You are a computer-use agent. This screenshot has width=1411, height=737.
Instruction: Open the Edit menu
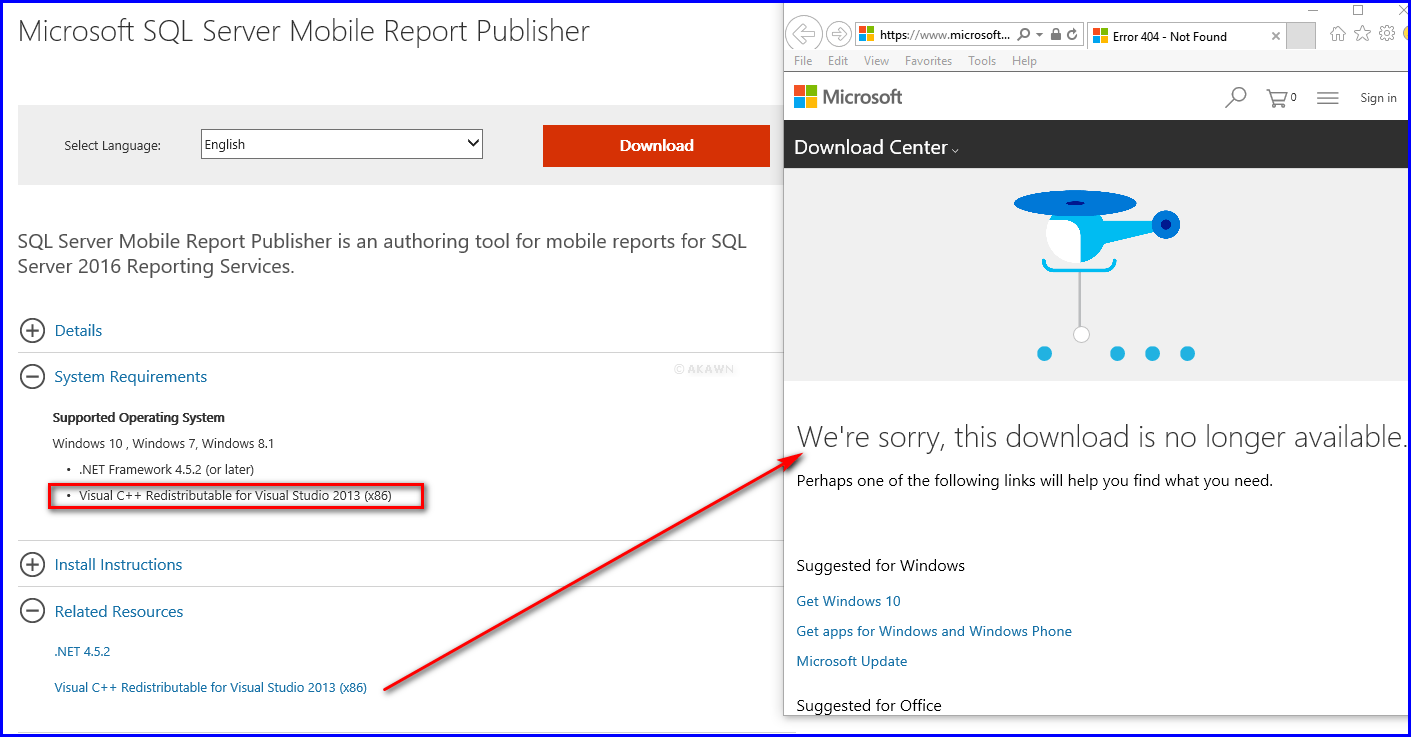click(x=838, y=61)
